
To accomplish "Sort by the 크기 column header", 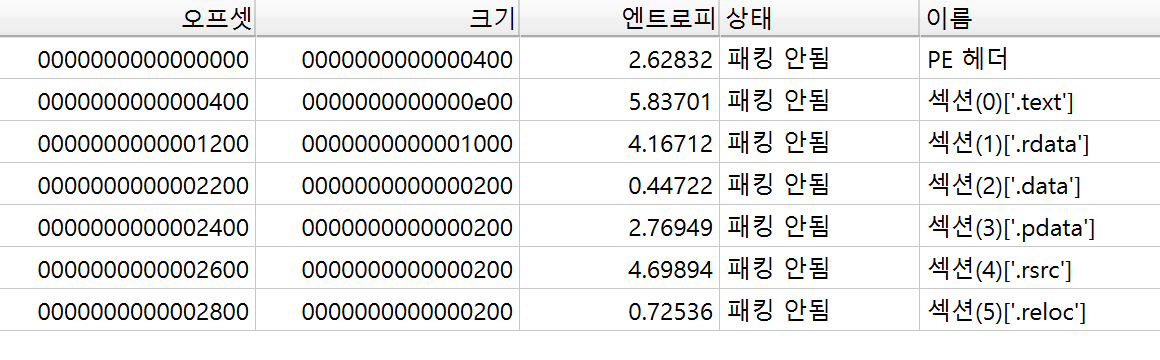I will click(x=388, y=18).
